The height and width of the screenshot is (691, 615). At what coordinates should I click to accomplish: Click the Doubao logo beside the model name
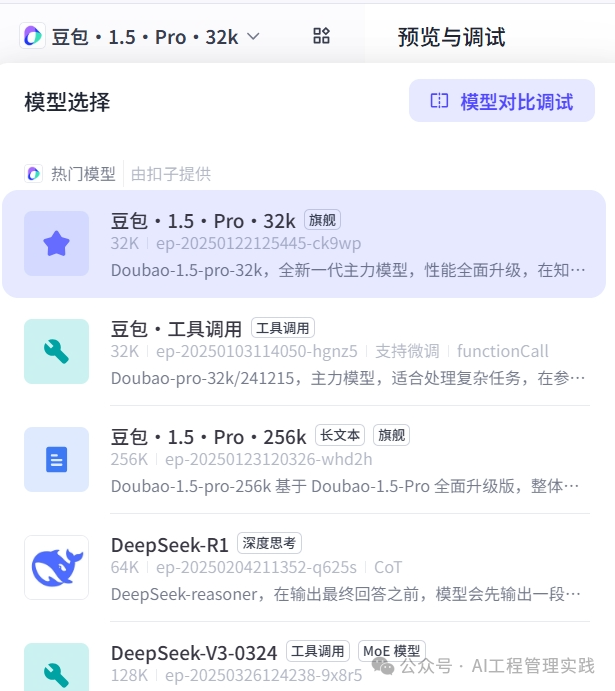coord(32,37)
